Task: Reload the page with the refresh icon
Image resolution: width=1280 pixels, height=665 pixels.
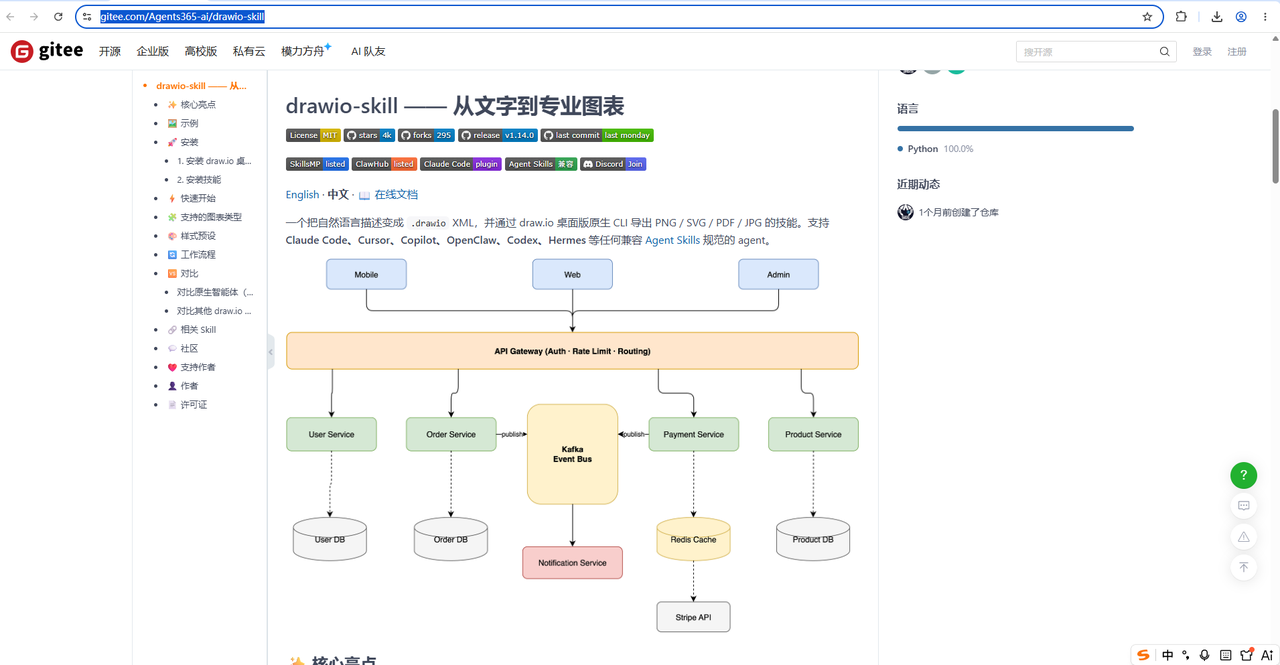Action: pos(58,17)
